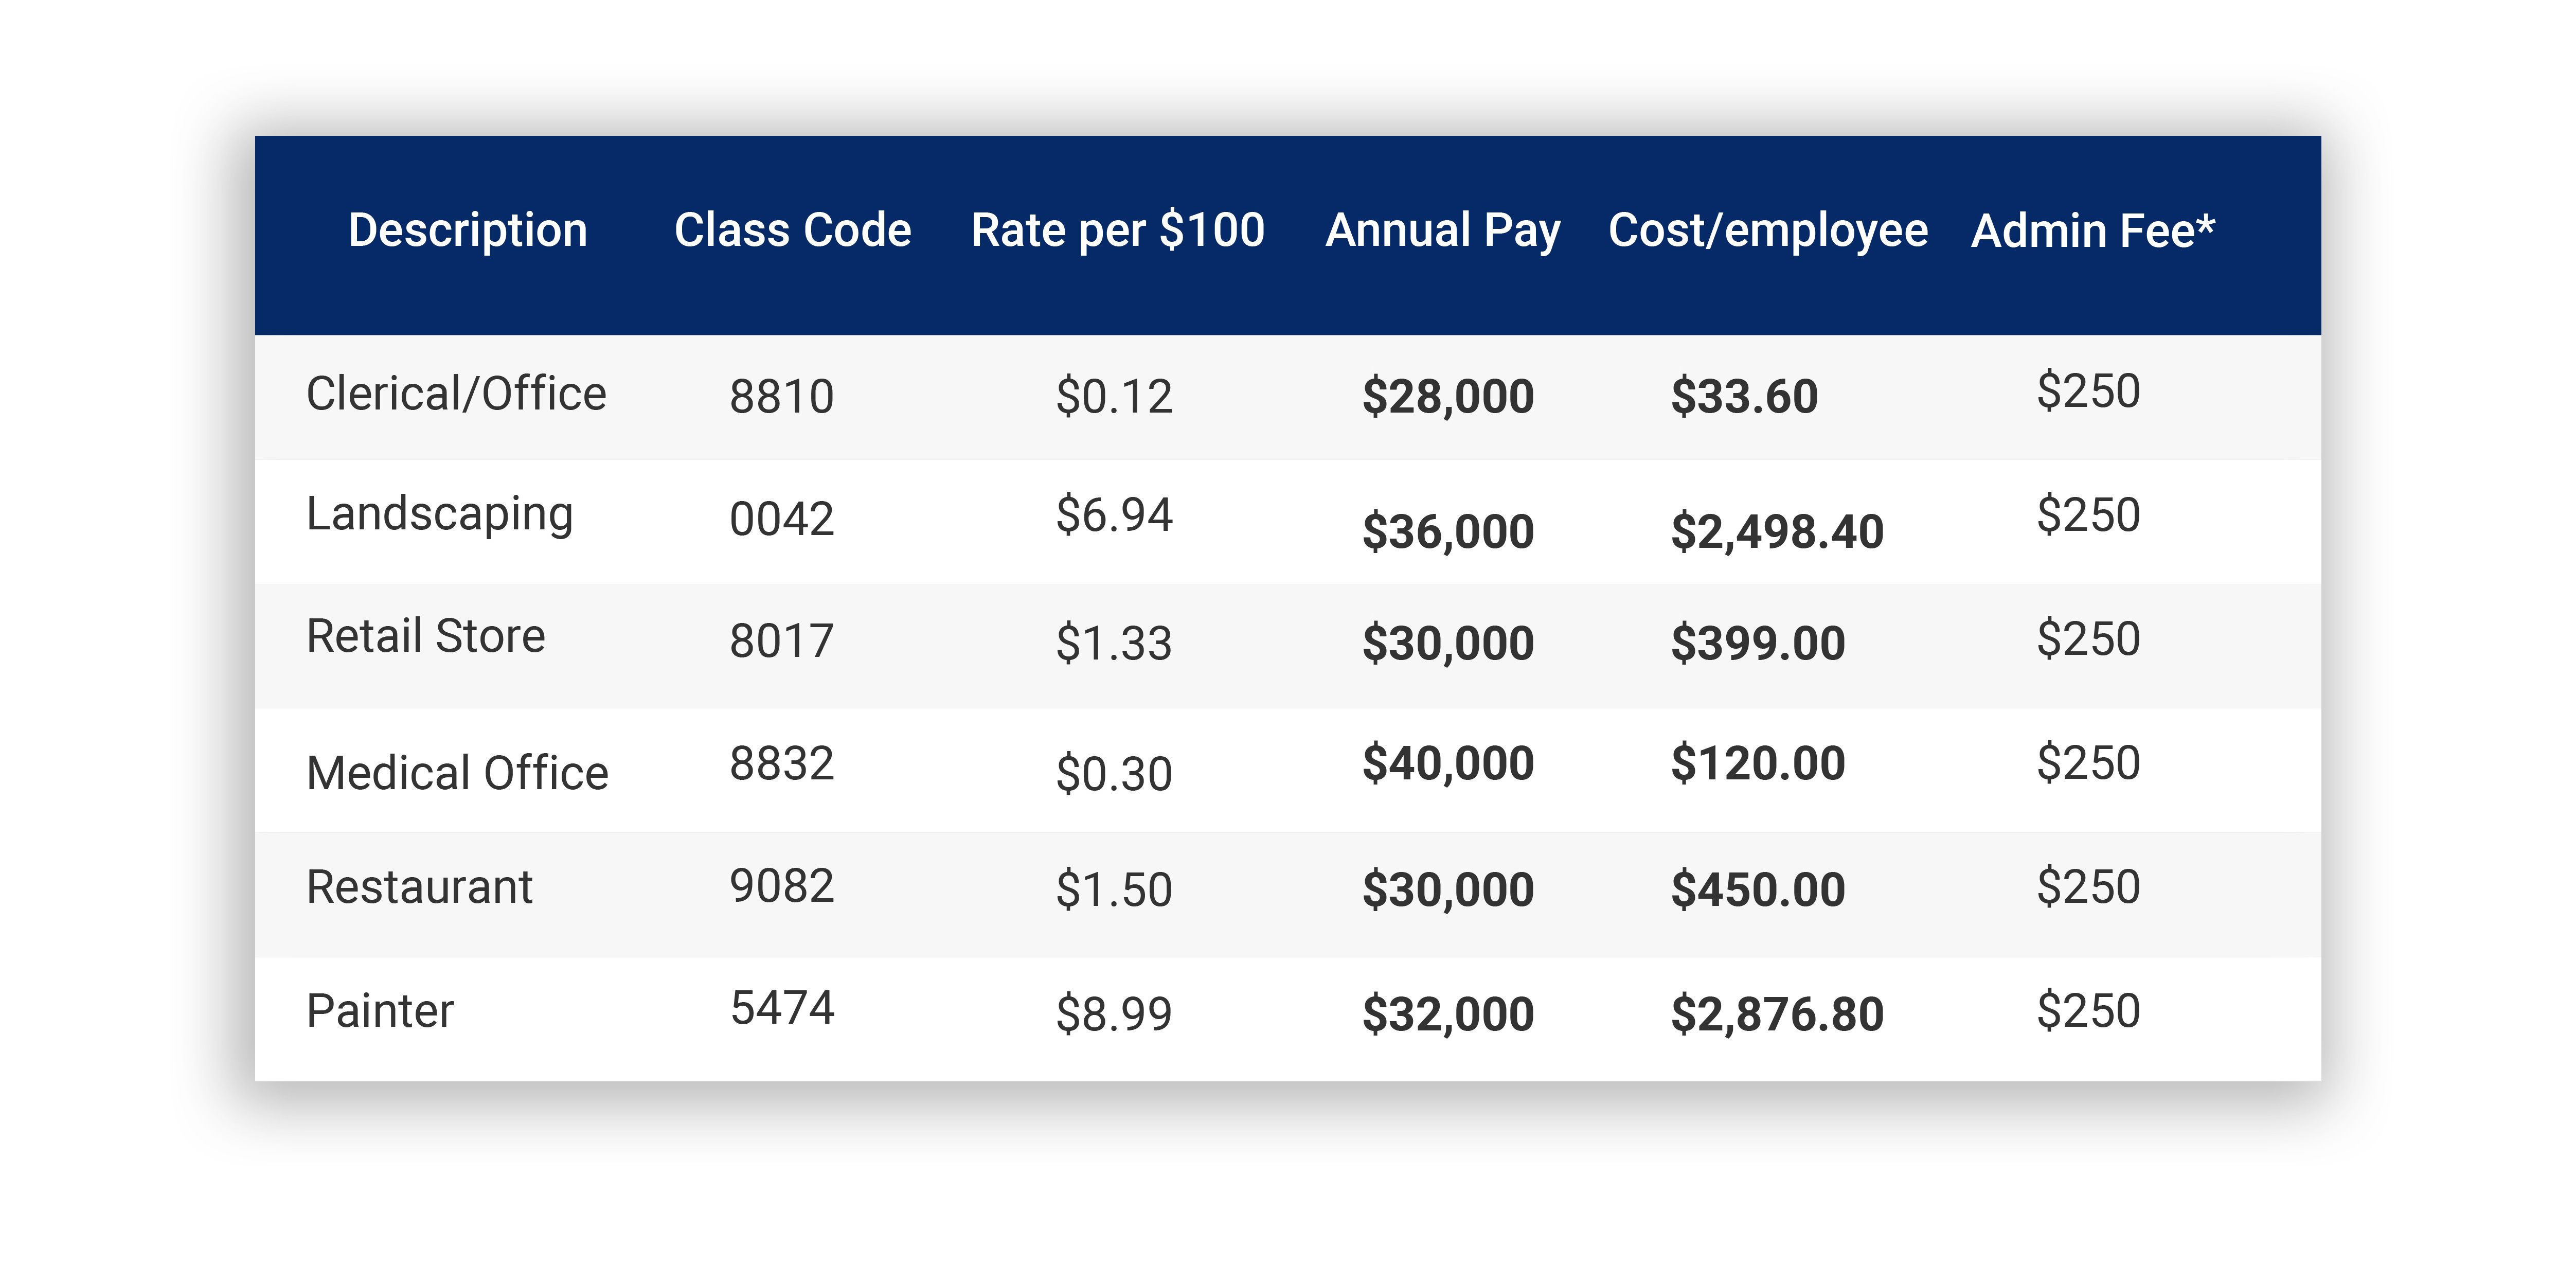Select the Retail Store description cell
This screenshot has width=2576, height=1265.
(426, 637)
